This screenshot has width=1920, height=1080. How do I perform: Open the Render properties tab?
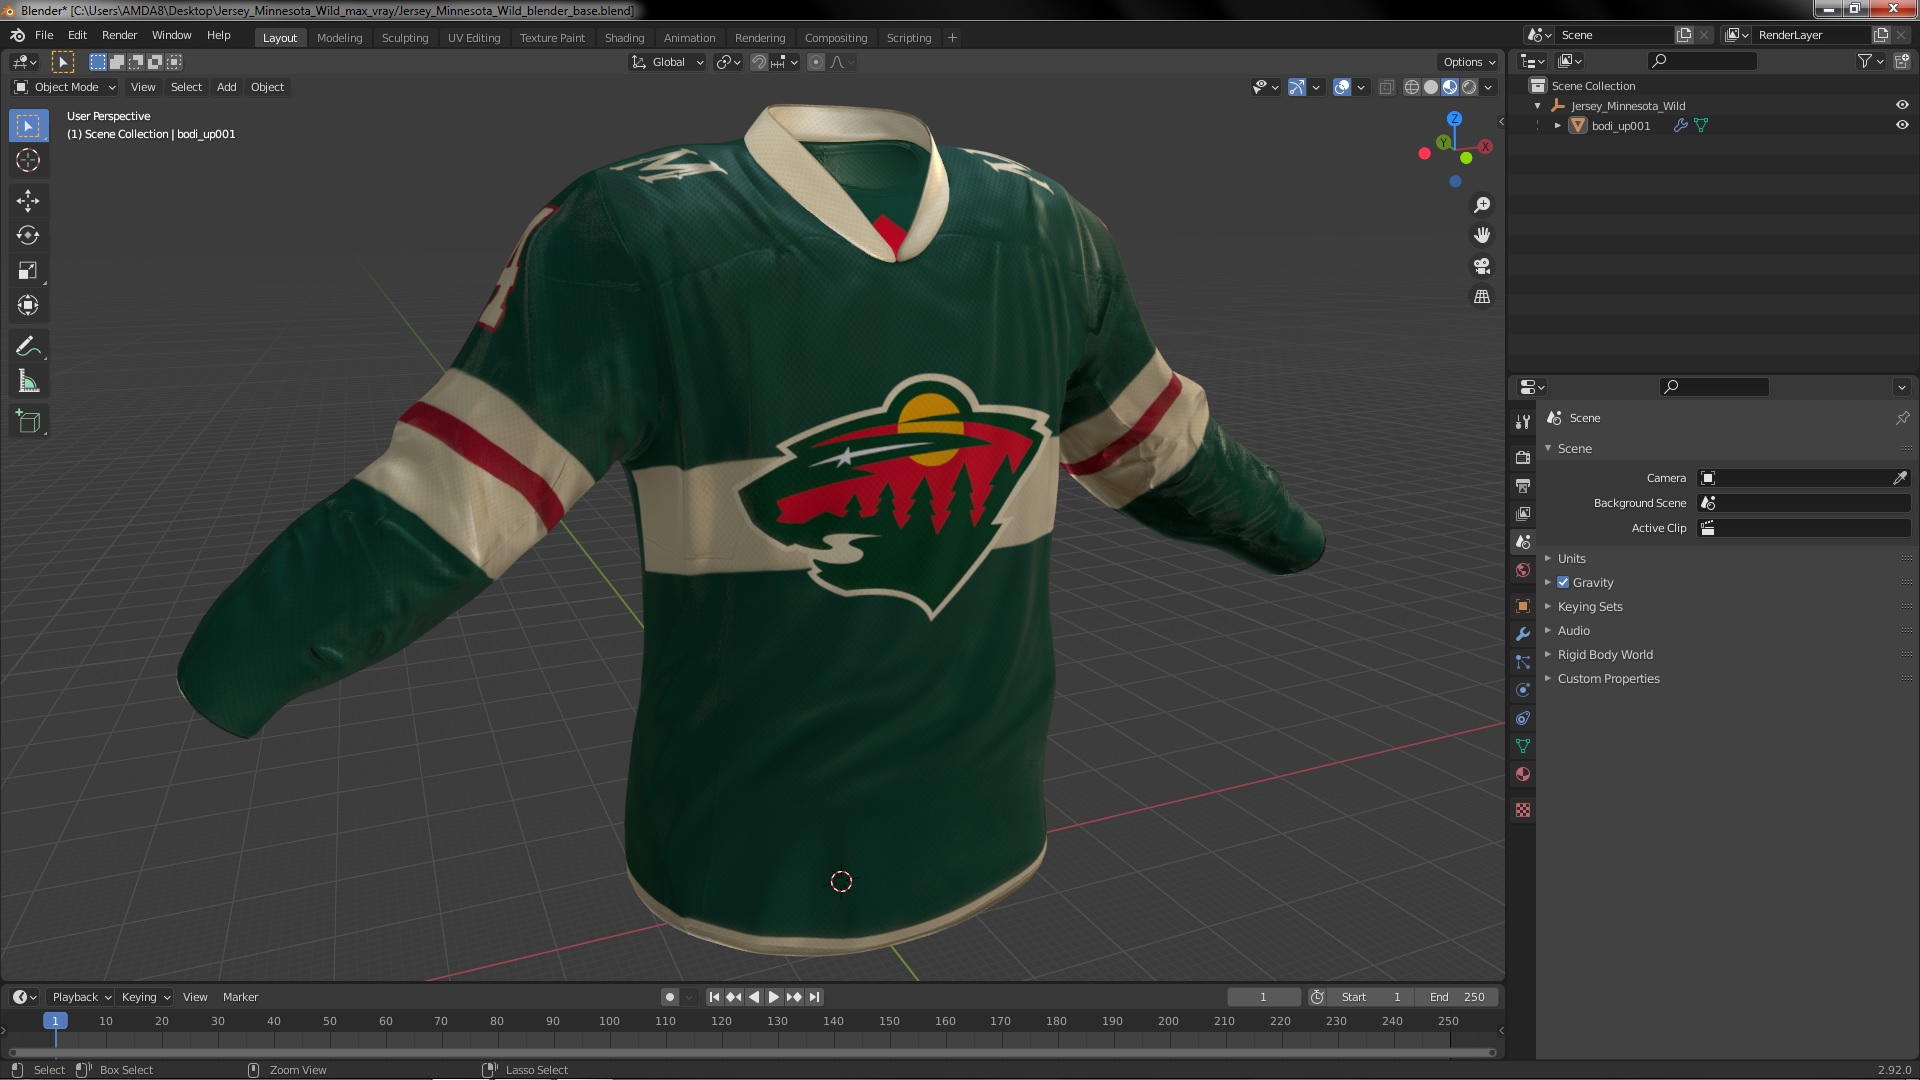coord(1522,457)
